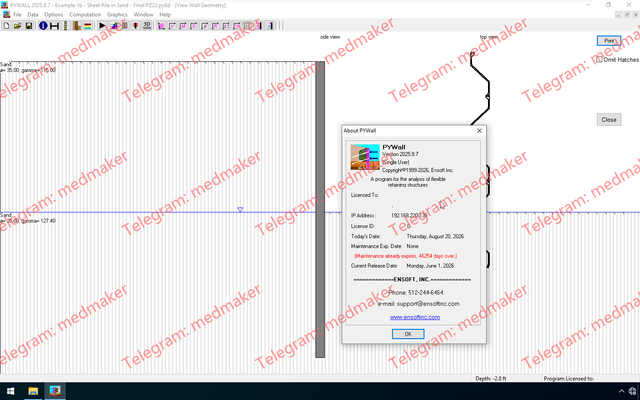The height and width of the screenshot is (400, 640).
Task: Click the red downward arrow toolbar icon
Action: pyautogui.click(x=136, y=26)
